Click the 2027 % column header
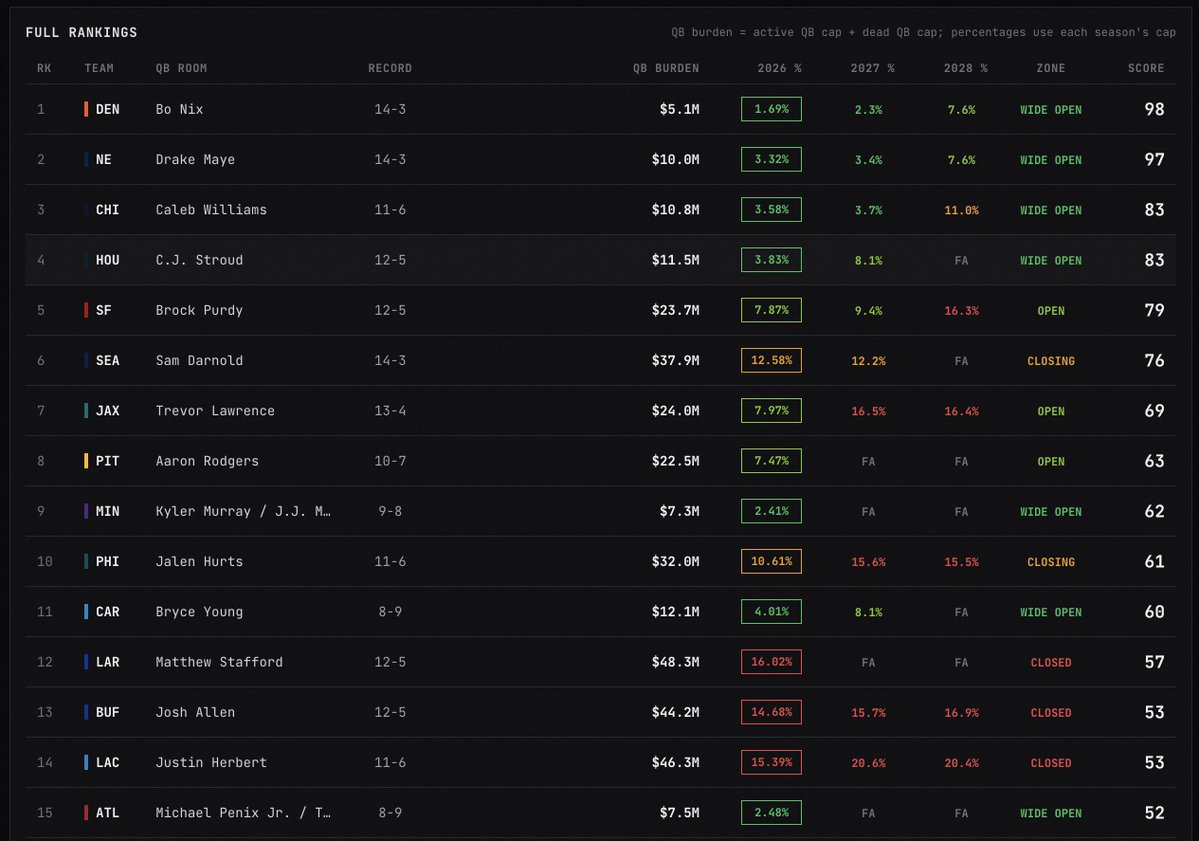The width and height of the screenshot is (1199, 841). point(872,68)
